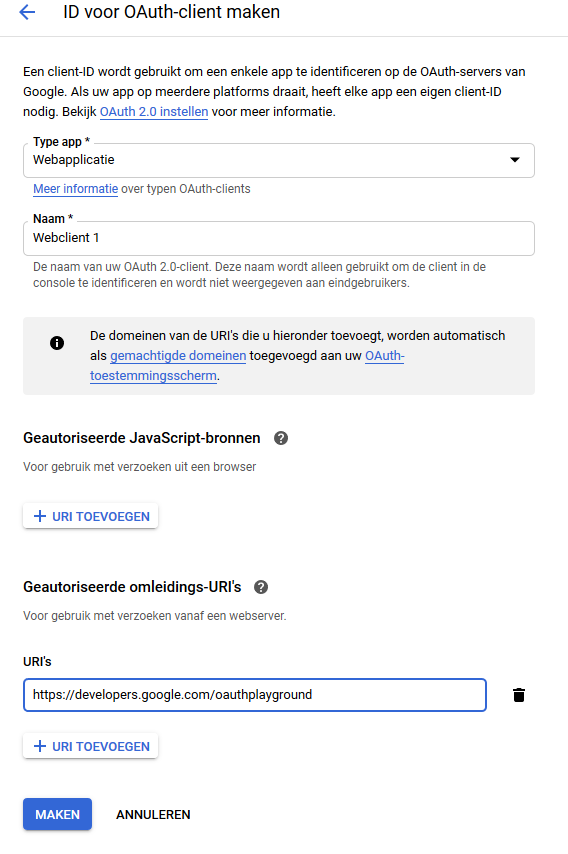Delete the oauthplayground redirect URI
The image size is (568, 854).
tap(518, 695)
